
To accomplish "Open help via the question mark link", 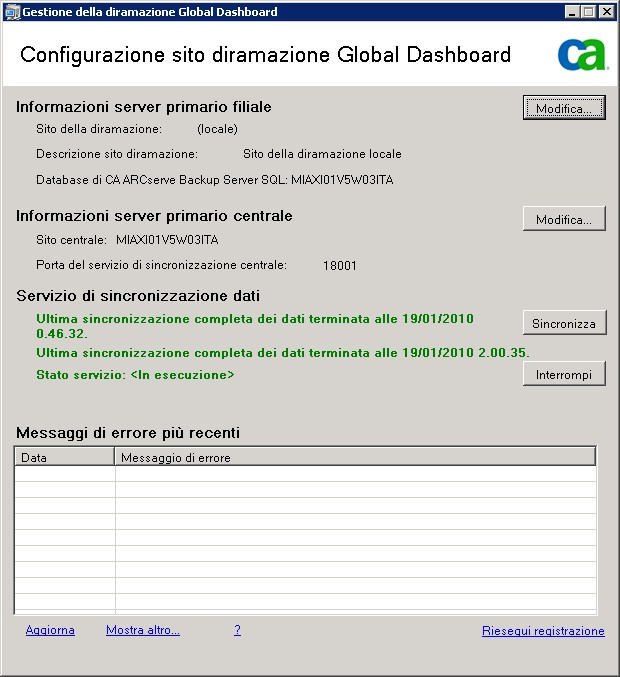I will coord(237,630).
